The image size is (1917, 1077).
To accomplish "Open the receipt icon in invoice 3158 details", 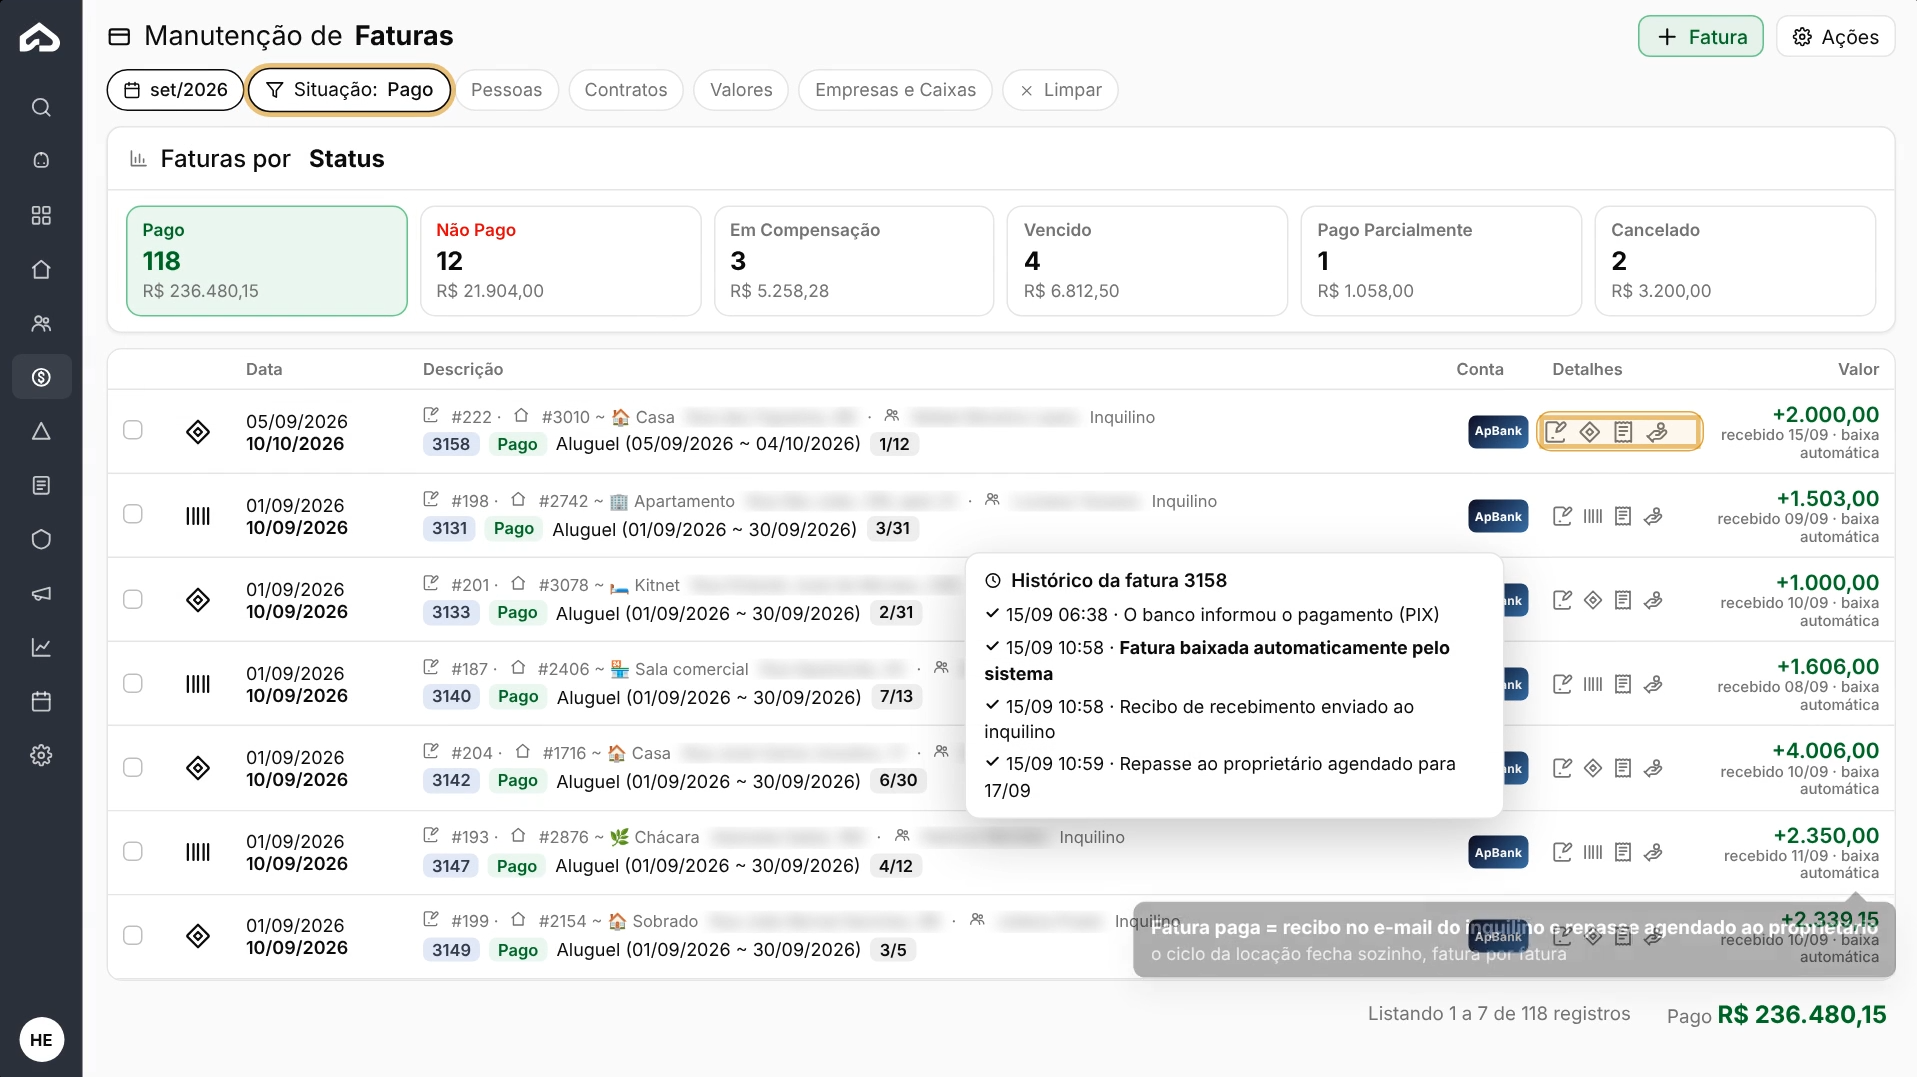I will pyautogui.click(x=1623, y=431).
